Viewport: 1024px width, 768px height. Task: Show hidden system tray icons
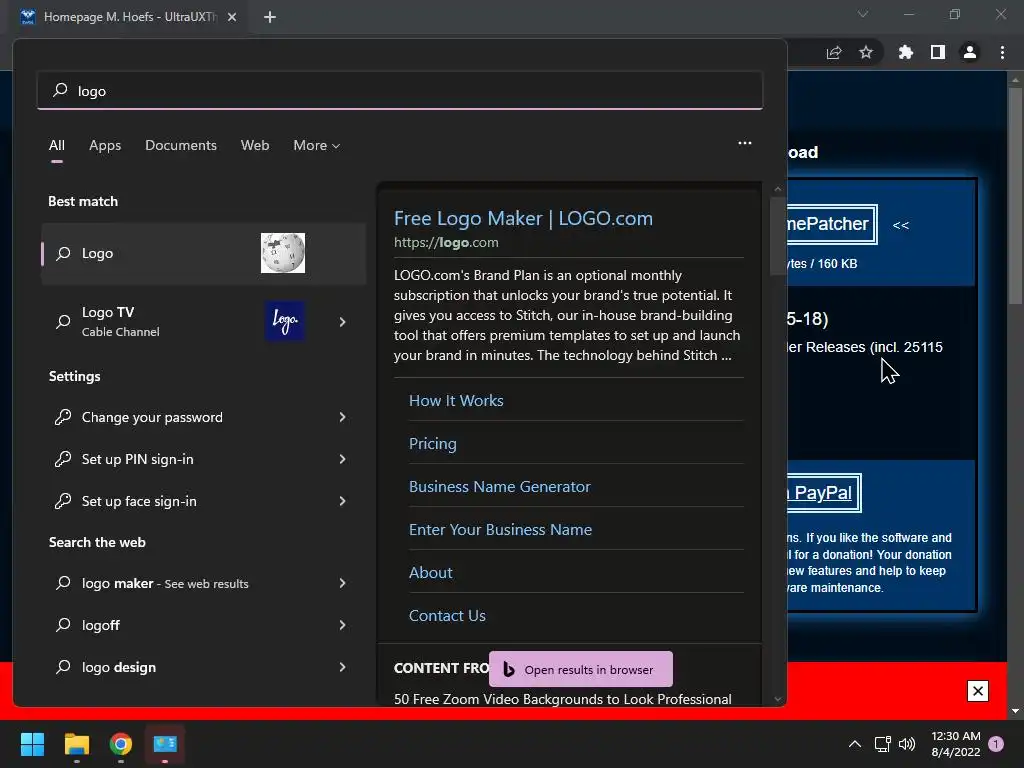(x=854, y=744)
